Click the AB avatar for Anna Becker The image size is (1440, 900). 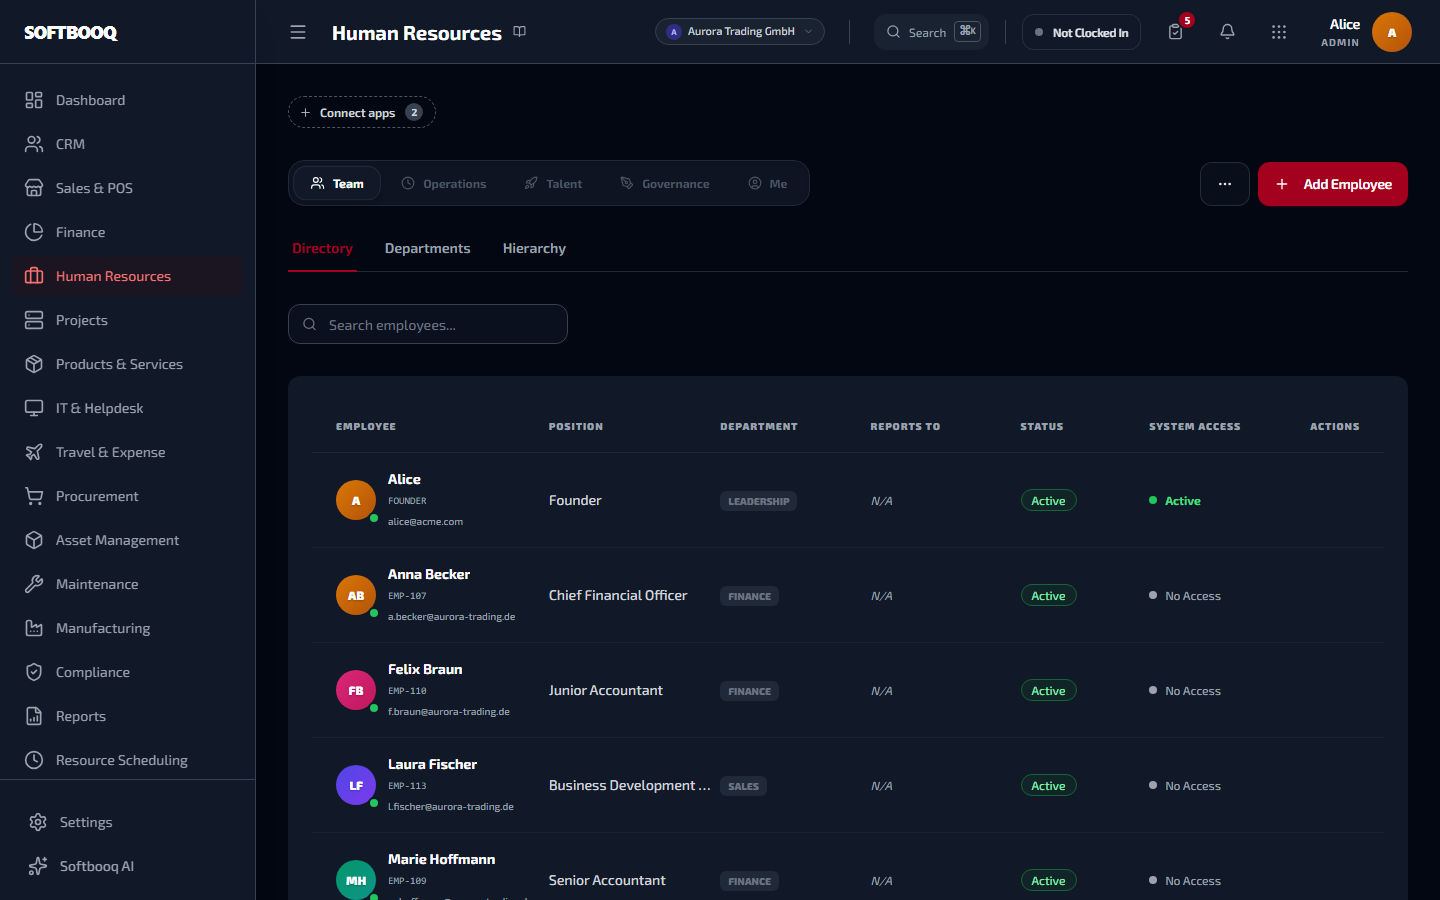point(356,595)
